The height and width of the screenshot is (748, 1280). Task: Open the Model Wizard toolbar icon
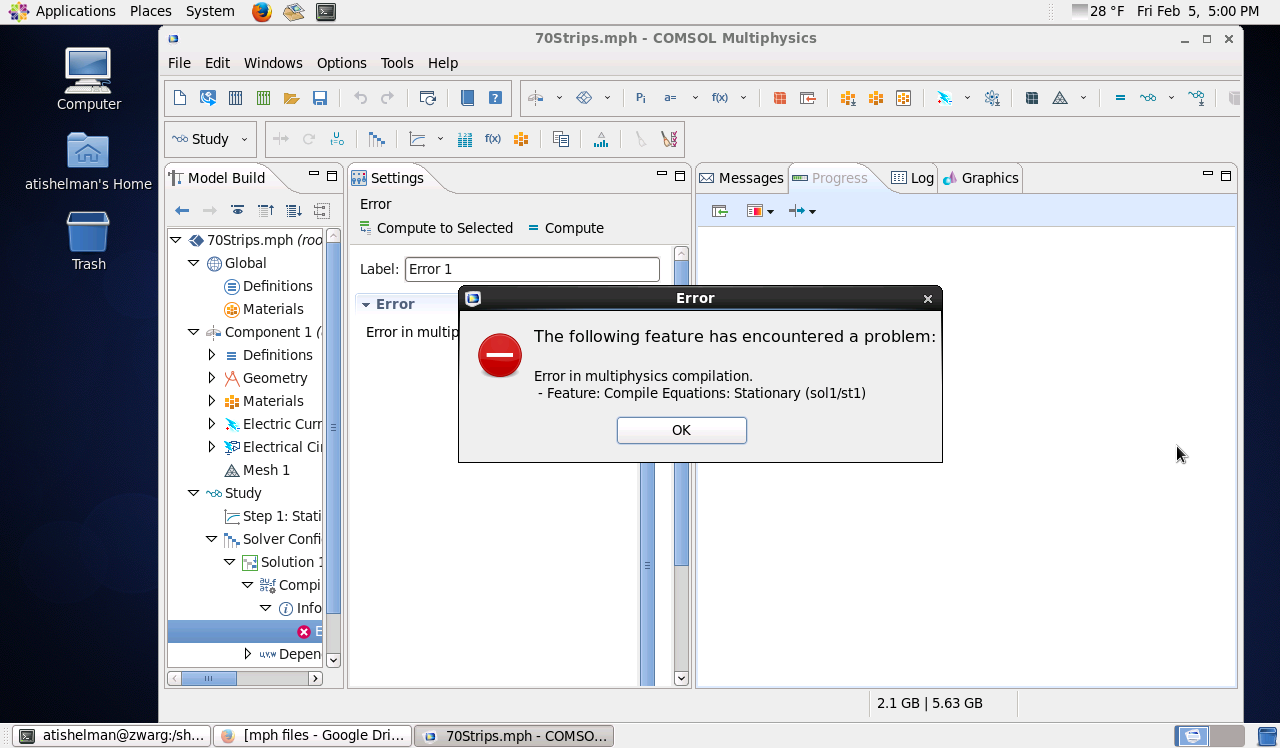208,98
